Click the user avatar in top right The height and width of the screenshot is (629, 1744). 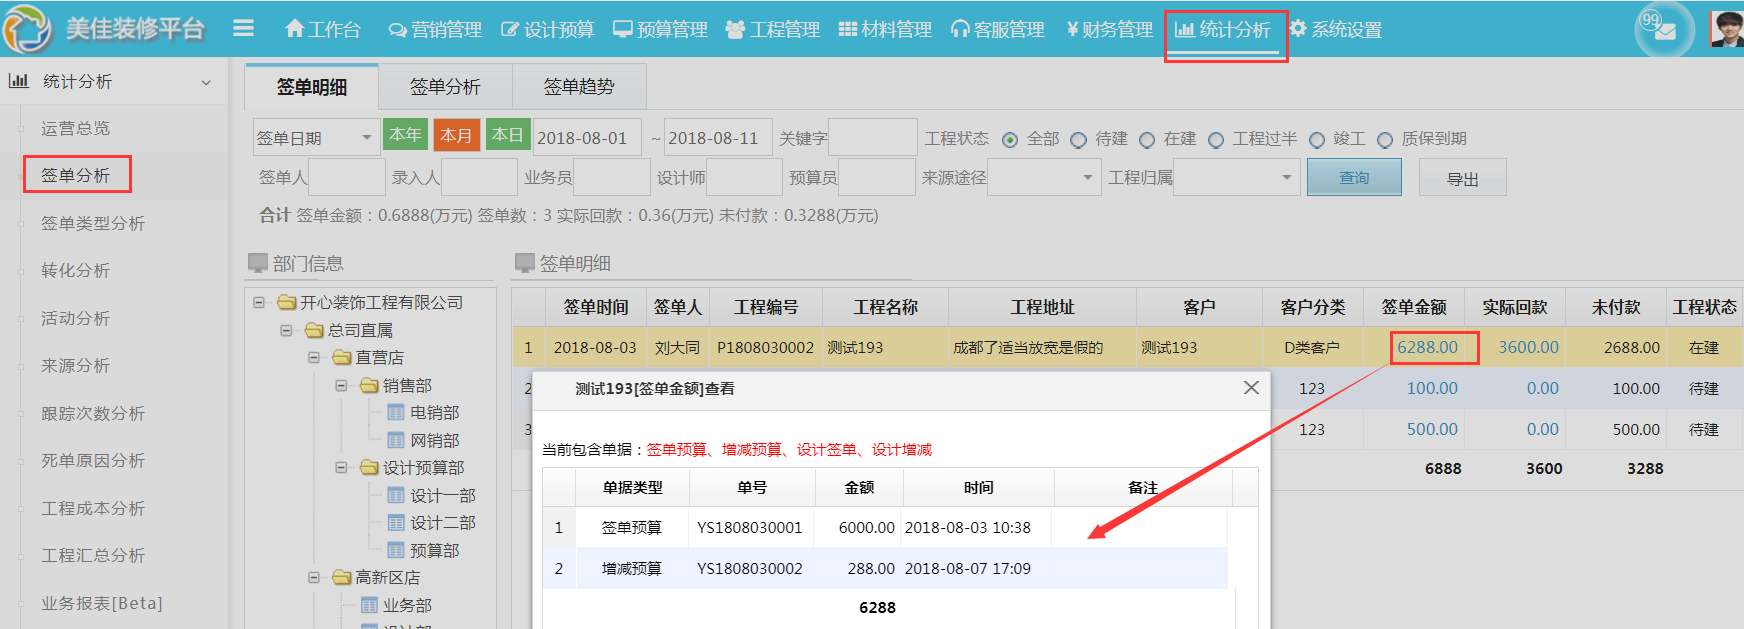pyautogui.click(x=1727, y=29)
